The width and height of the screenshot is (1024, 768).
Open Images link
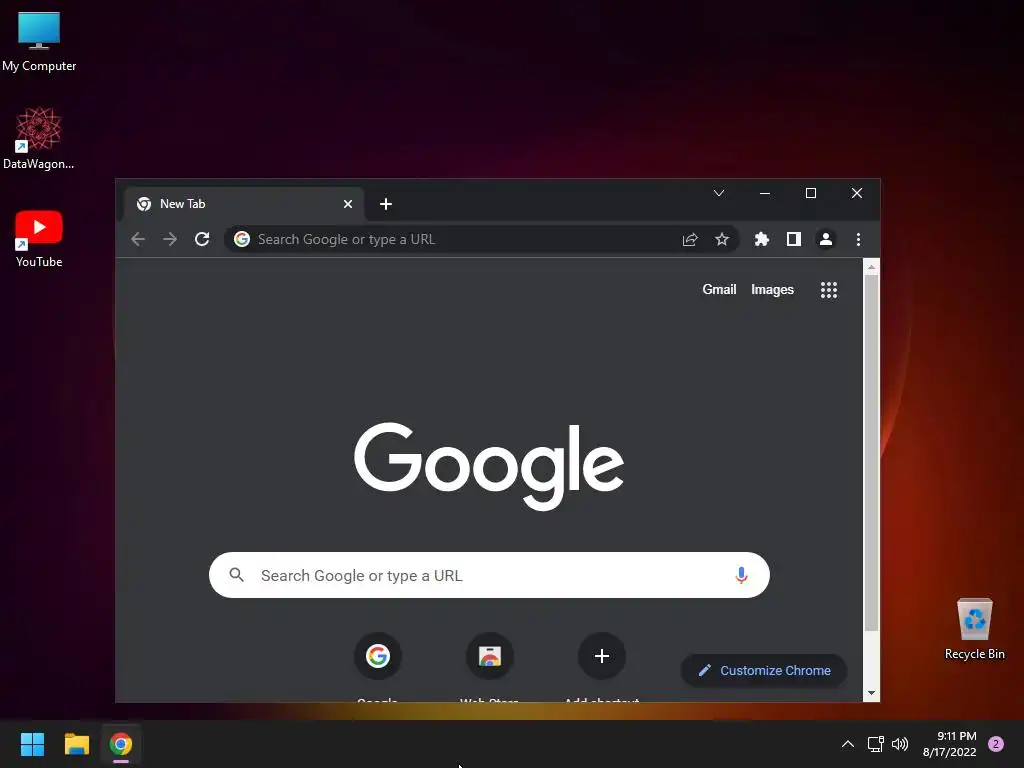click(x=773, y=290)
